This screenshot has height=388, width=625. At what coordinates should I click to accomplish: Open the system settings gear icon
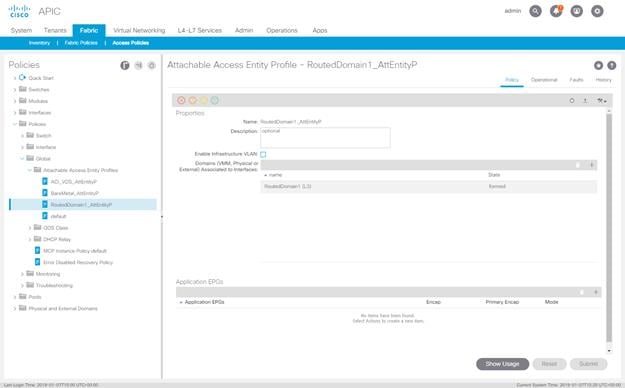[597, 11]
